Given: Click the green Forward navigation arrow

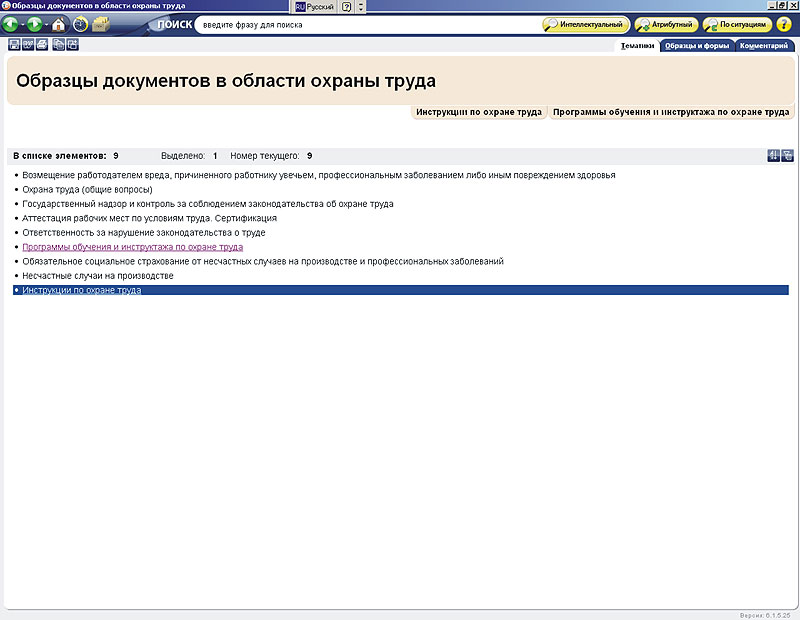Looking at the screenshot, I should click(35, 24).
